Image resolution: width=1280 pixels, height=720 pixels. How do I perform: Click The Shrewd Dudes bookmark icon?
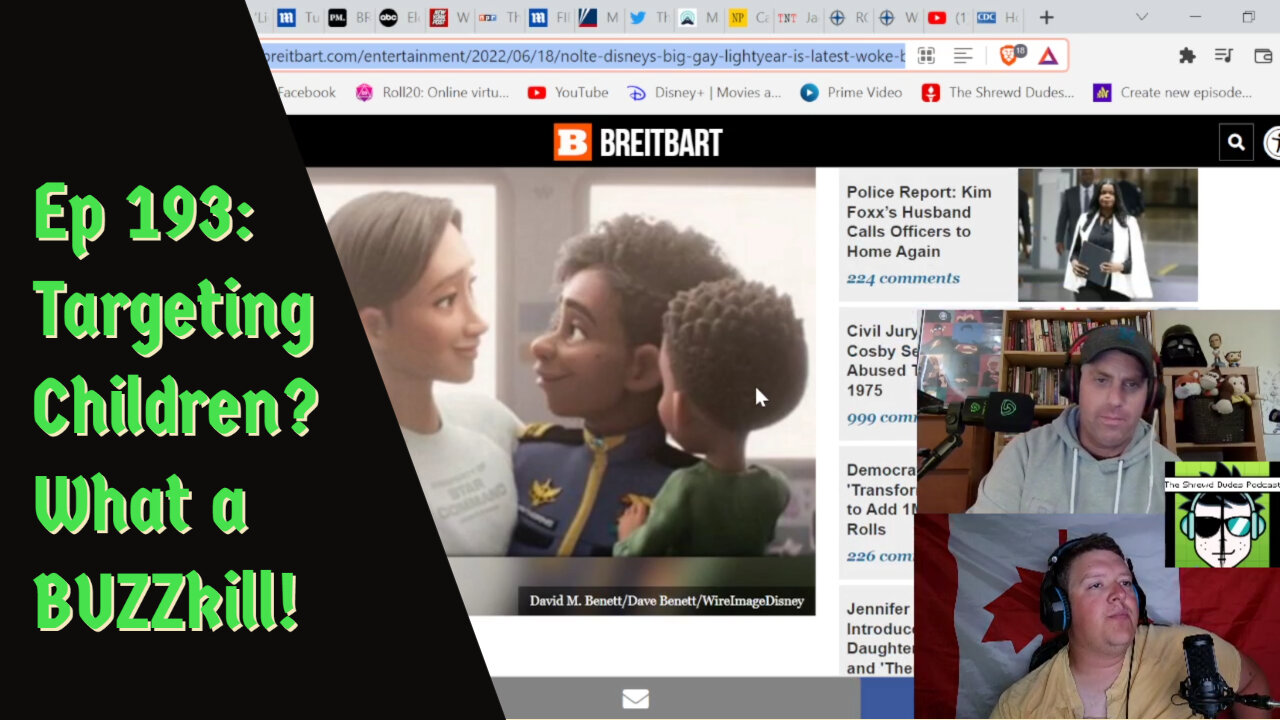tap(931, 92)
